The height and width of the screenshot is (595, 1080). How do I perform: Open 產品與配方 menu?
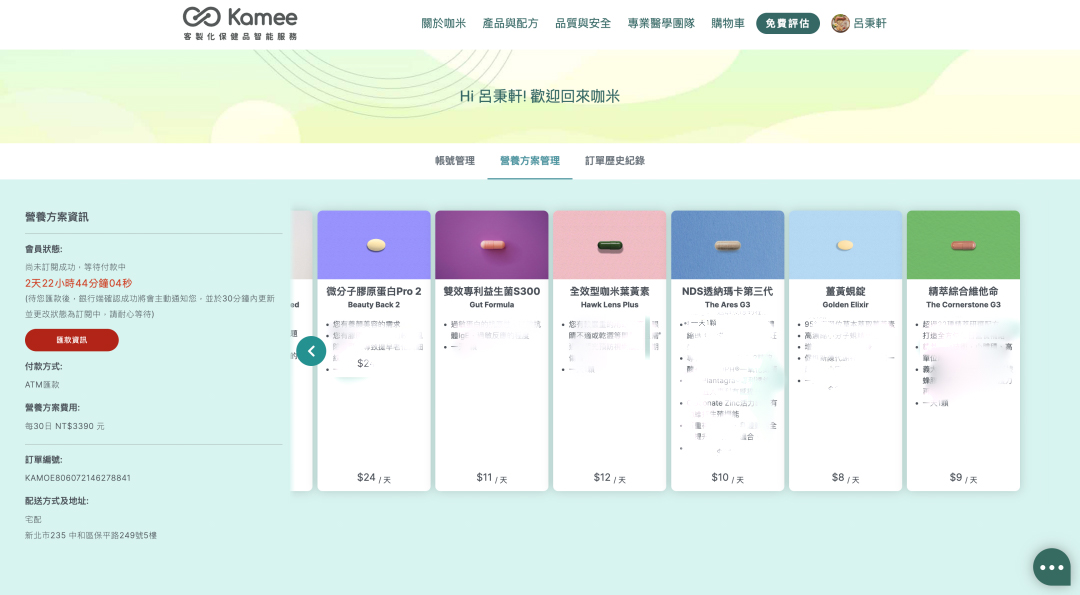(x=510, y=23)
